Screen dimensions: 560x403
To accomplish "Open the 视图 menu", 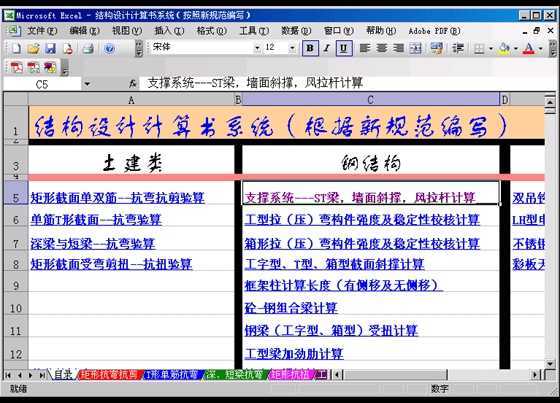I will [127, 31].
